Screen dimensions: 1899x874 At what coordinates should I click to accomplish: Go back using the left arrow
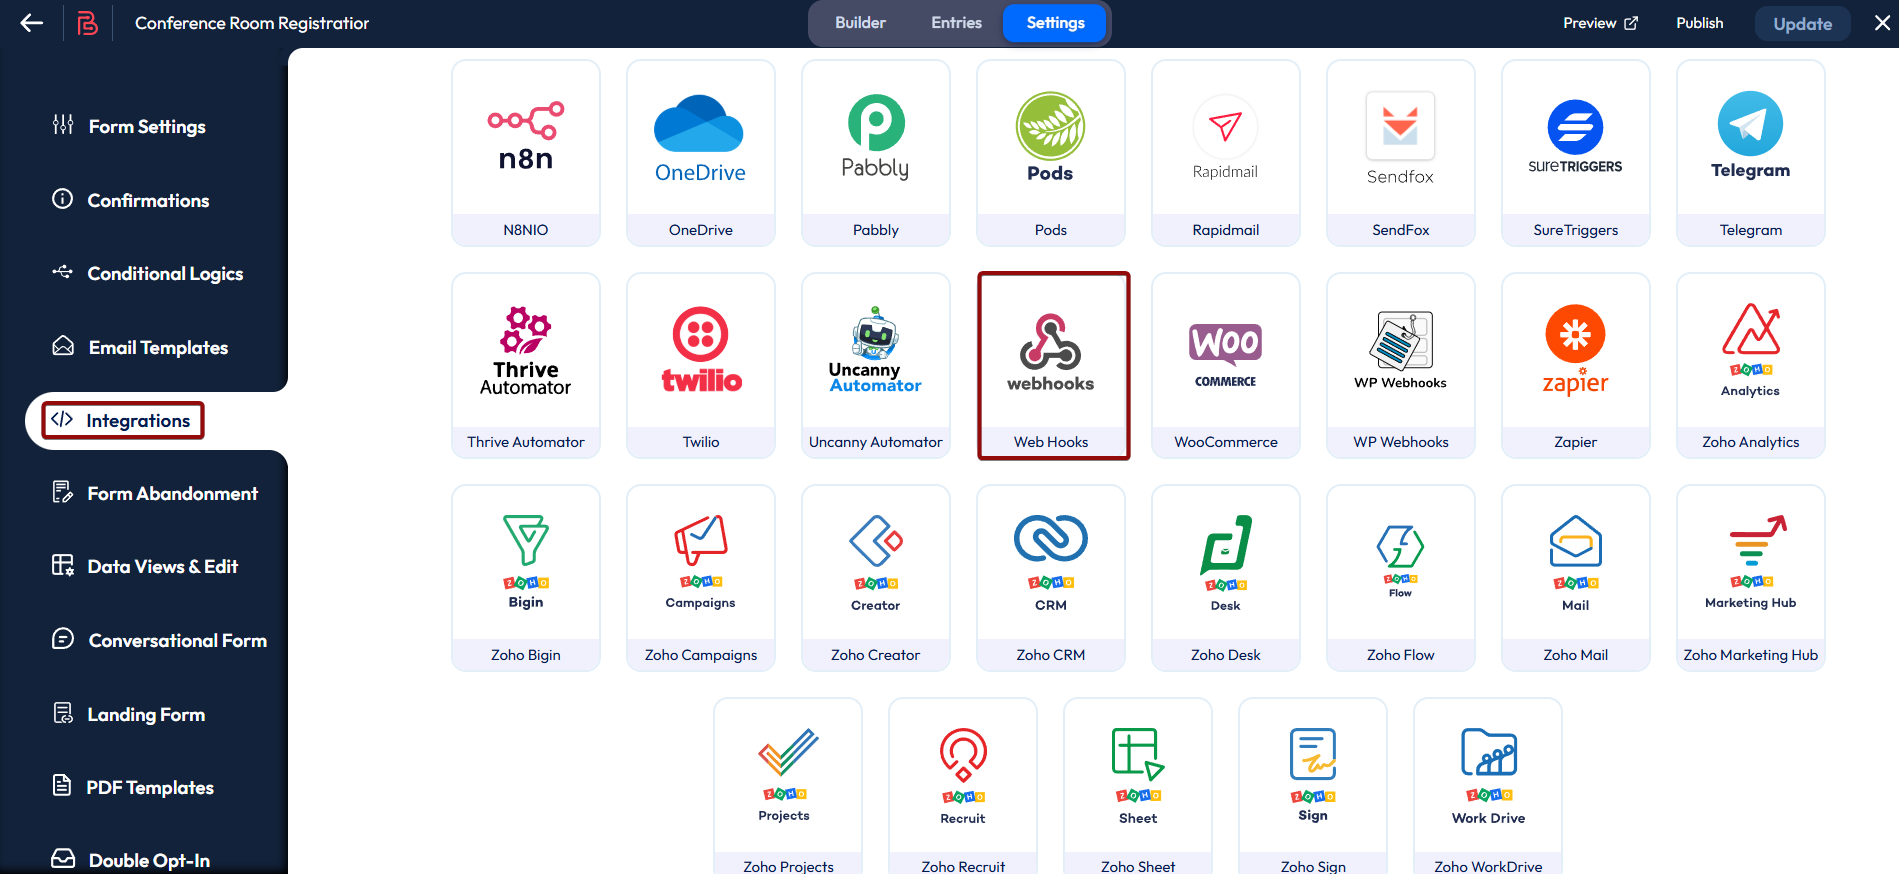pyautogui.click(x=32, y=23)
